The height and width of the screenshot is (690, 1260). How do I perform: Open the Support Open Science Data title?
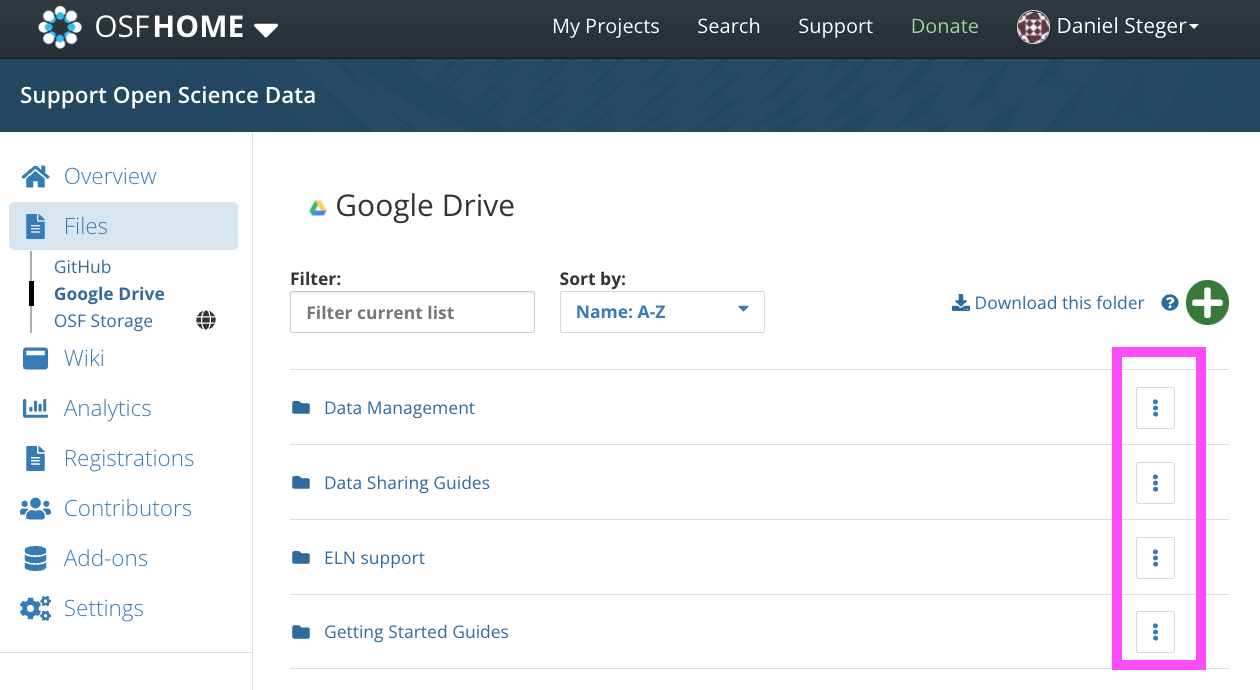tap(168, 95)
